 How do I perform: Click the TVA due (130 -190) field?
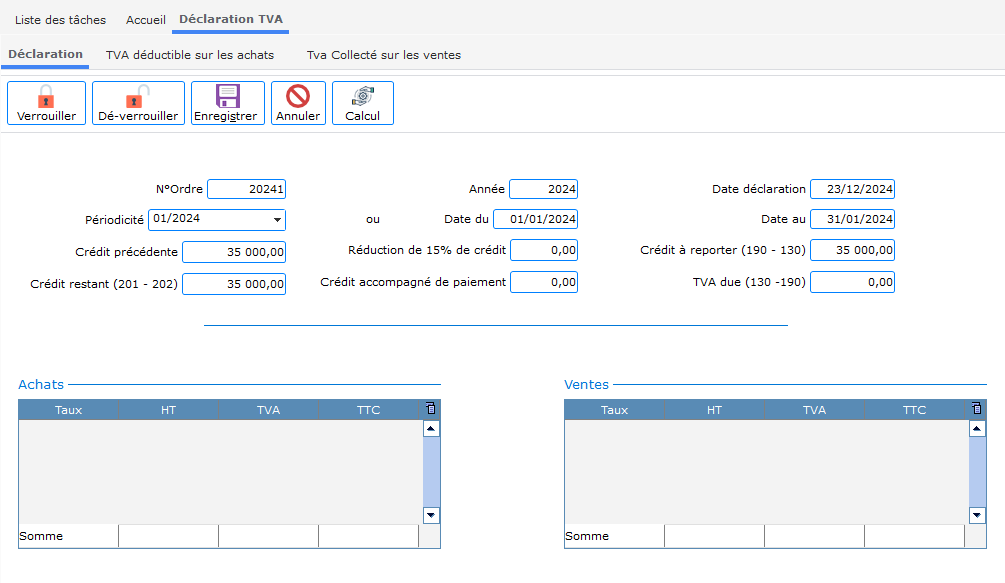click(852, 283)
